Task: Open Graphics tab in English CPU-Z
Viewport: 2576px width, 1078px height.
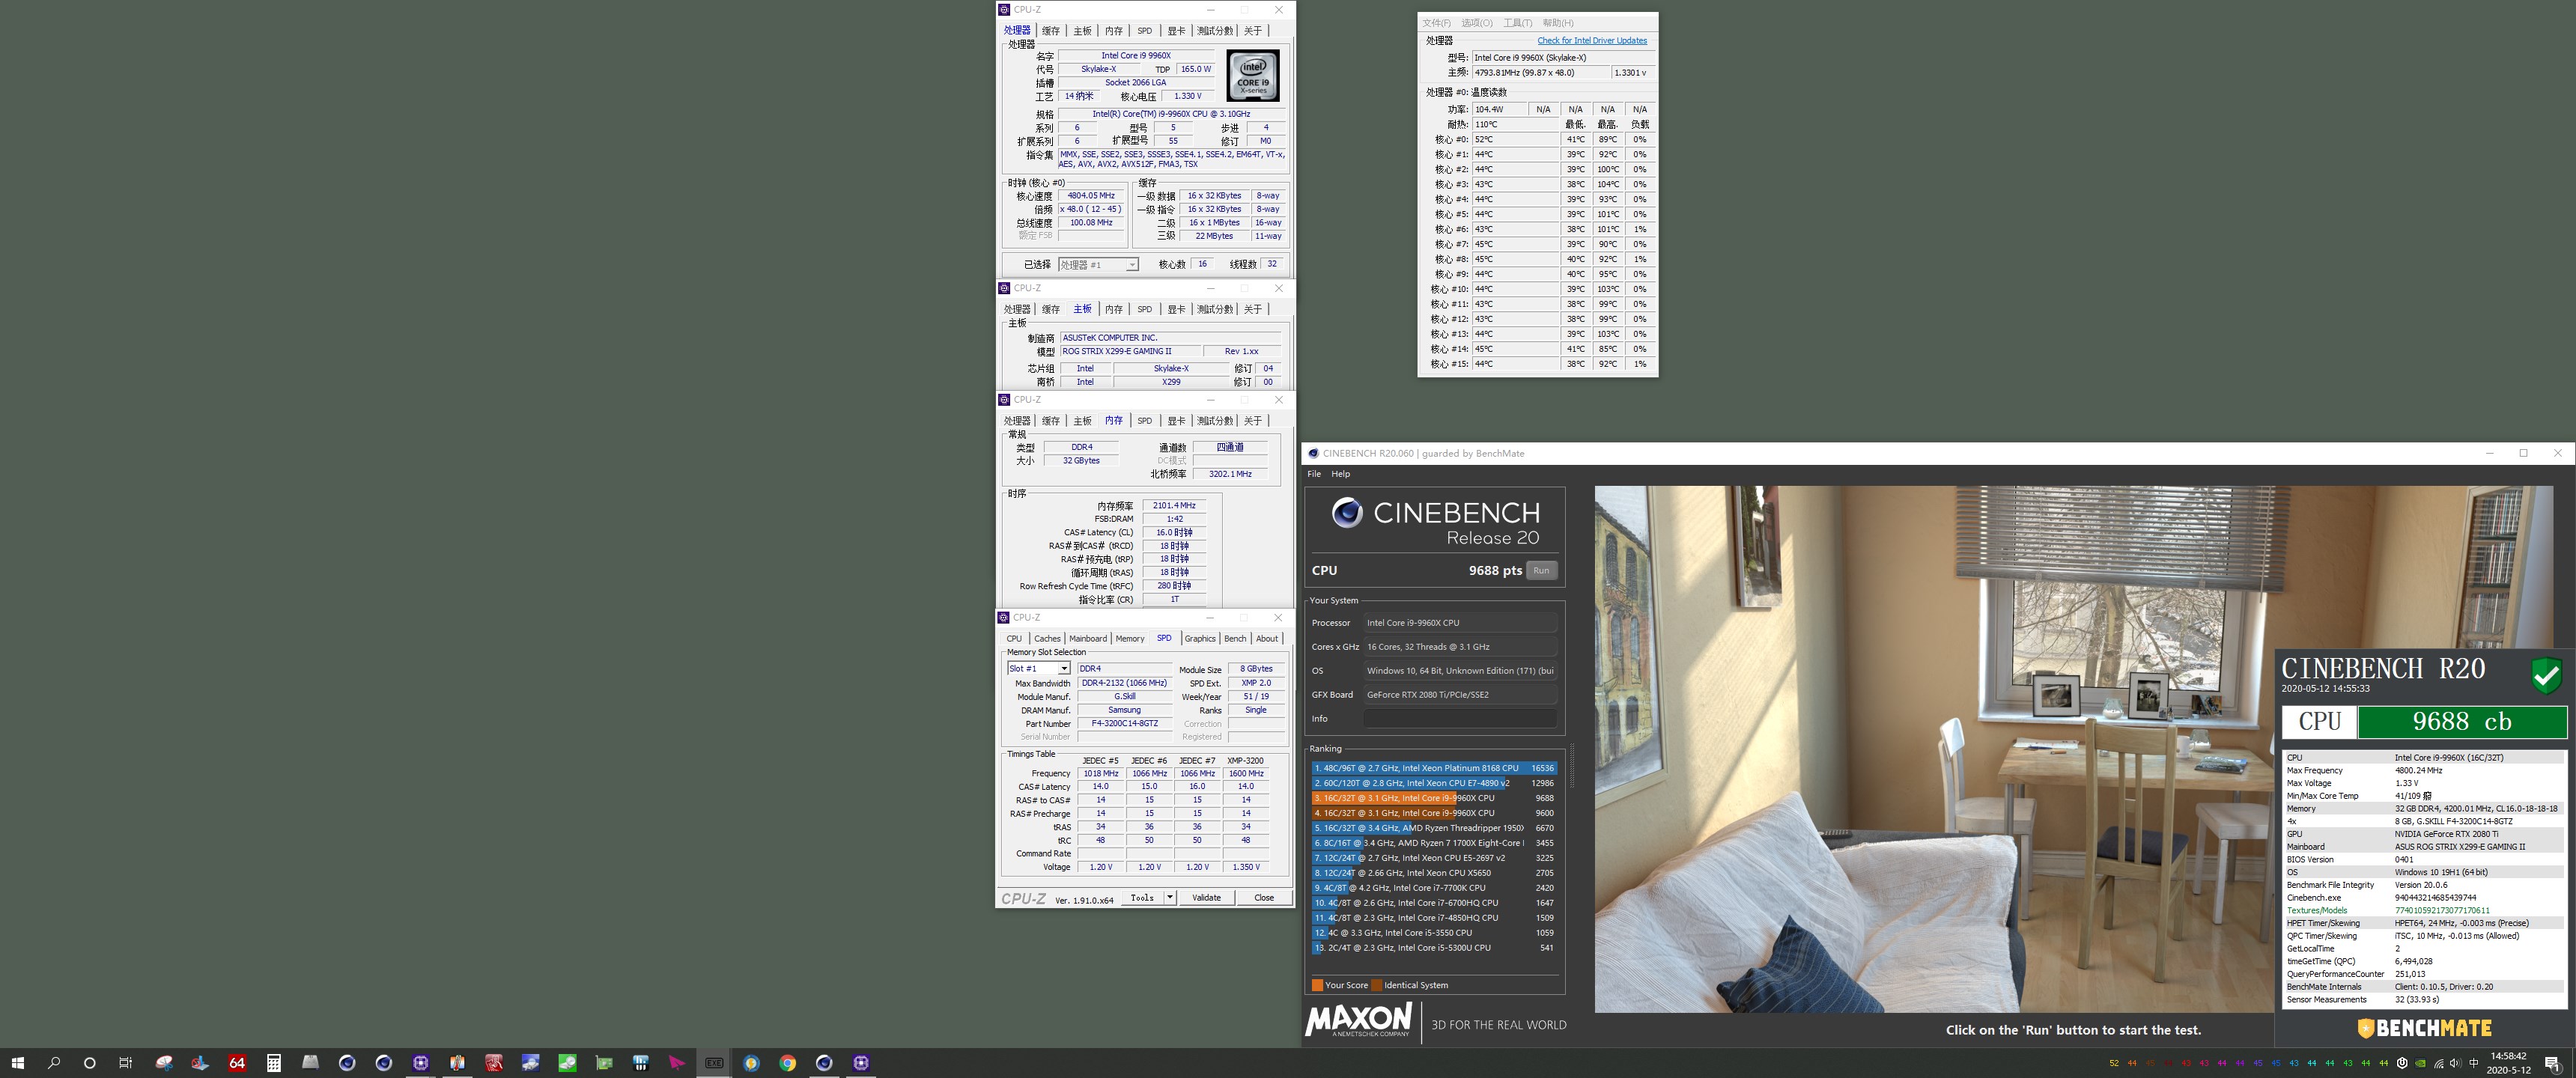Action: [1200, 639]
